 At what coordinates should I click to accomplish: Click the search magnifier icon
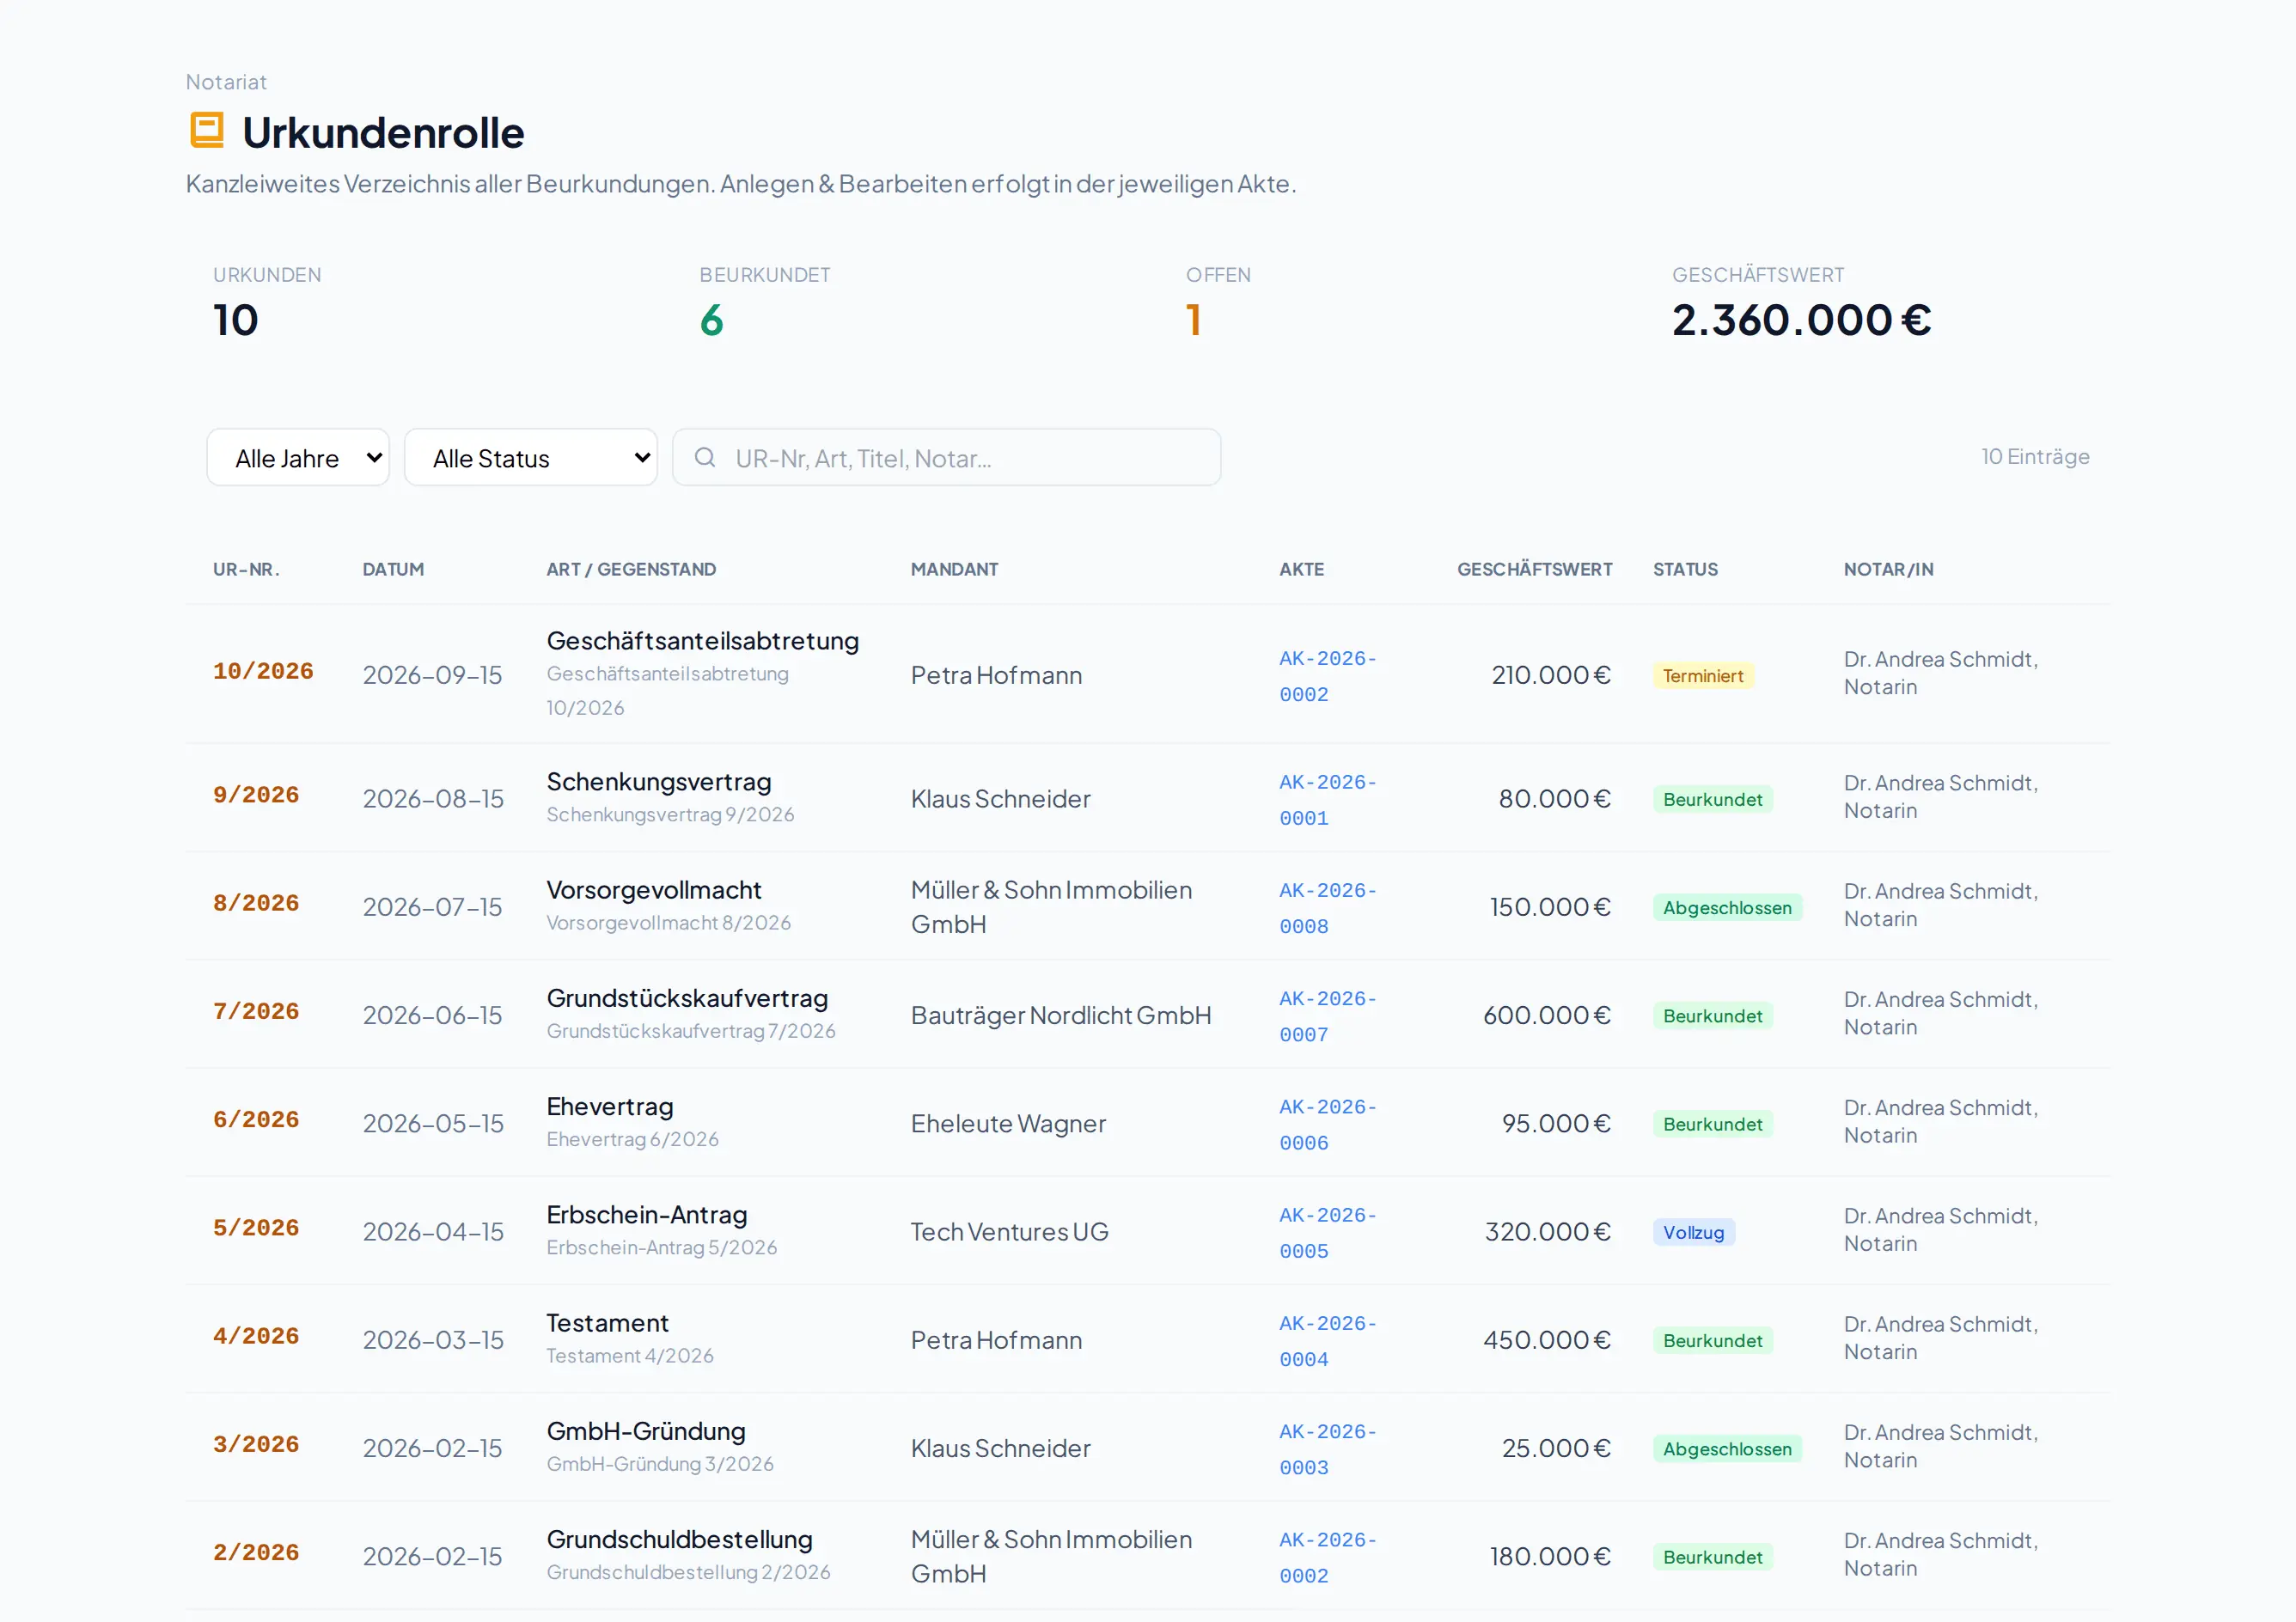click(705, 458)
